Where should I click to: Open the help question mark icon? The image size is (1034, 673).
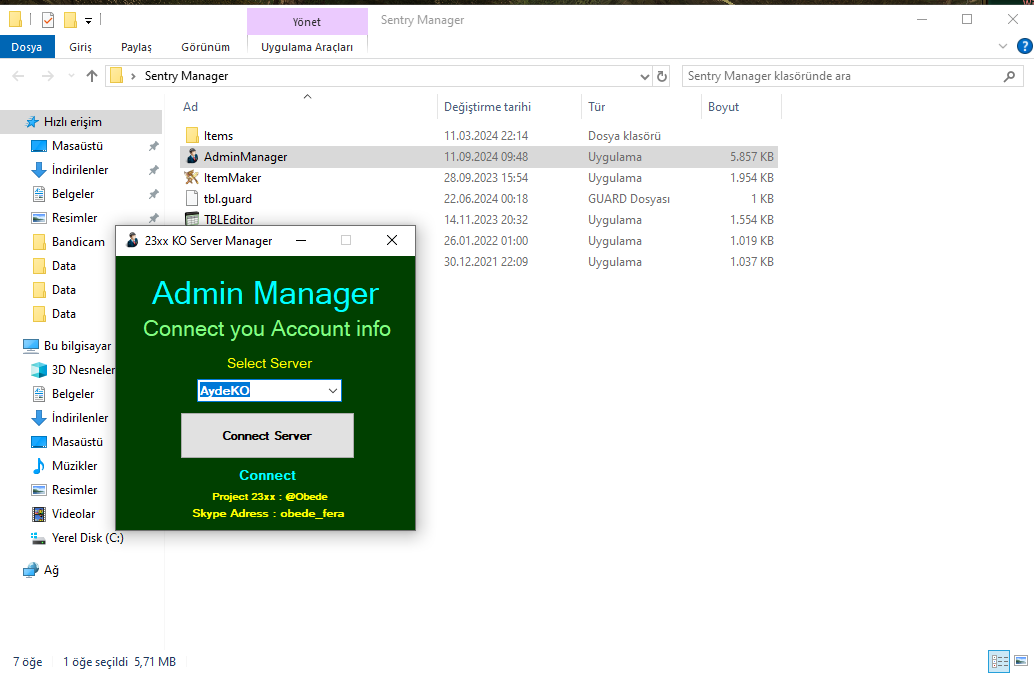tap(1025, 46)
